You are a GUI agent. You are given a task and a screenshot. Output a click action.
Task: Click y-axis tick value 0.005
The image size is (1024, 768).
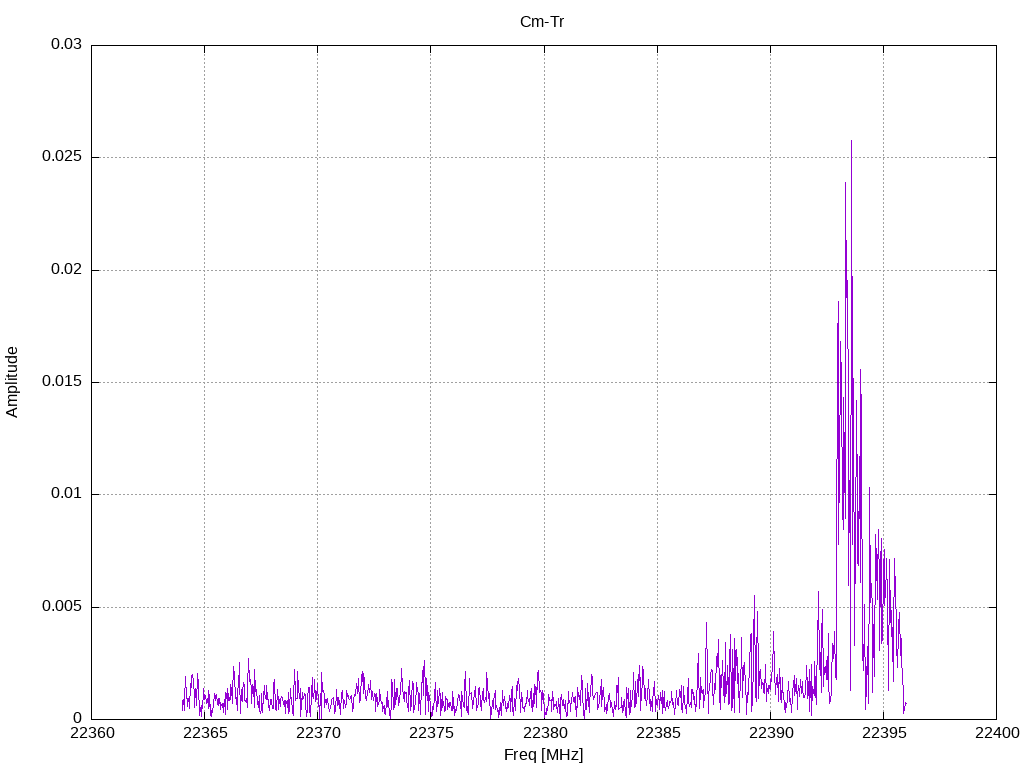click(x=62, y=607)
